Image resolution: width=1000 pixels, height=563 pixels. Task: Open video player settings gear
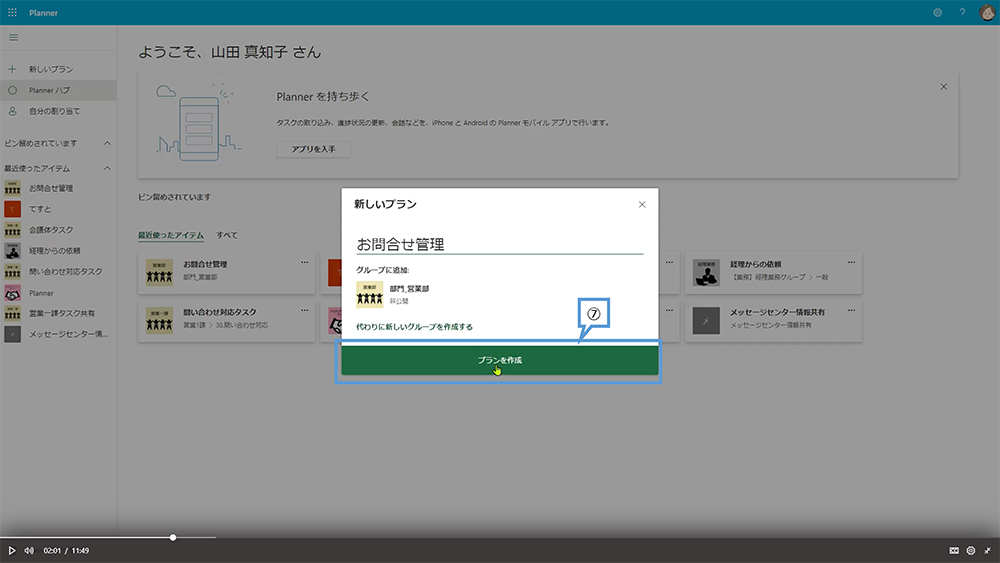coord(971,550)
